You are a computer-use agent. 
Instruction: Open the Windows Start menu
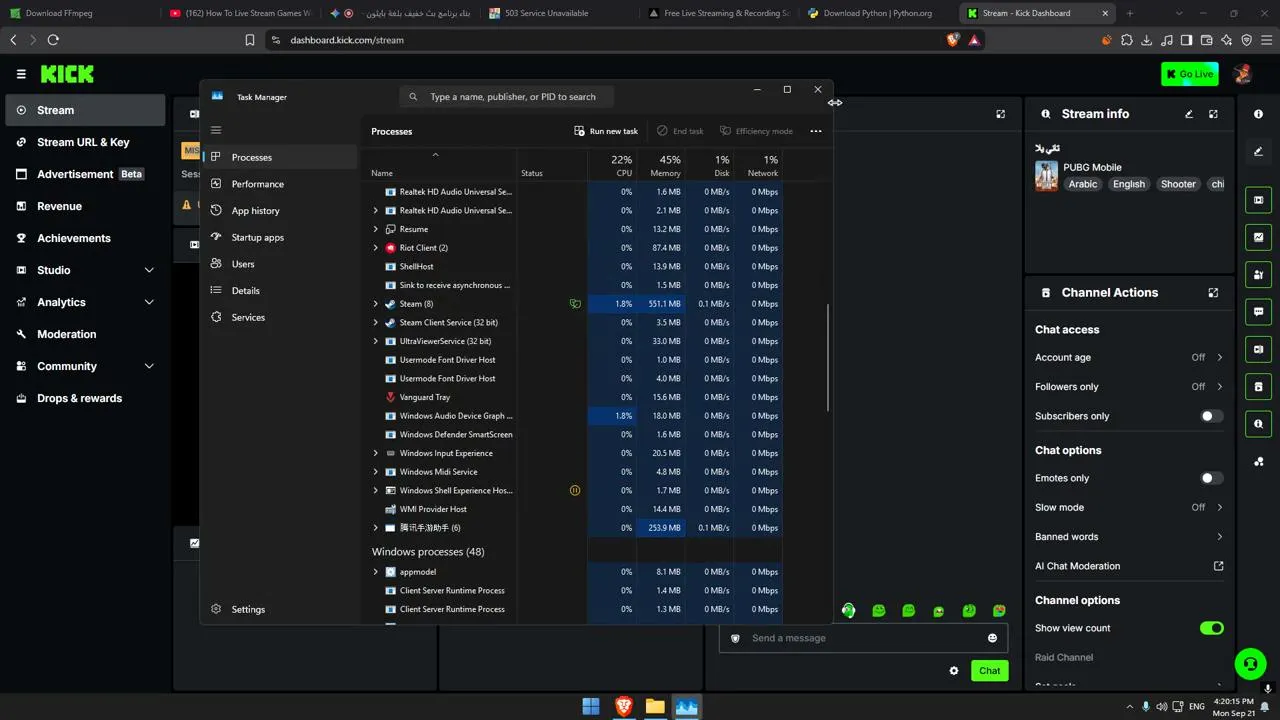[591, 706]
